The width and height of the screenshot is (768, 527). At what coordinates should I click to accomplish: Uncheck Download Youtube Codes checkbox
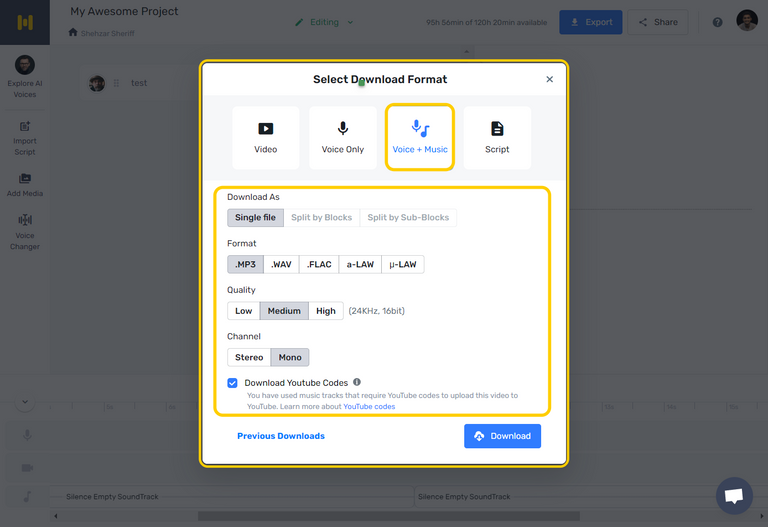[233, 383]
